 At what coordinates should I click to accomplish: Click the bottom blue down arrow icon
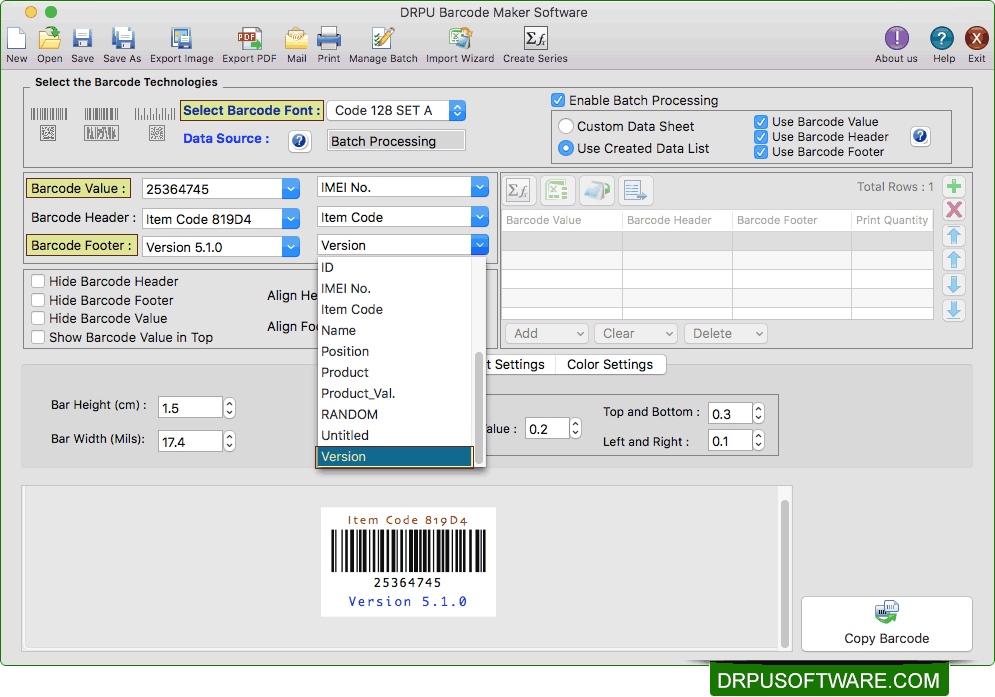[953, 310]
